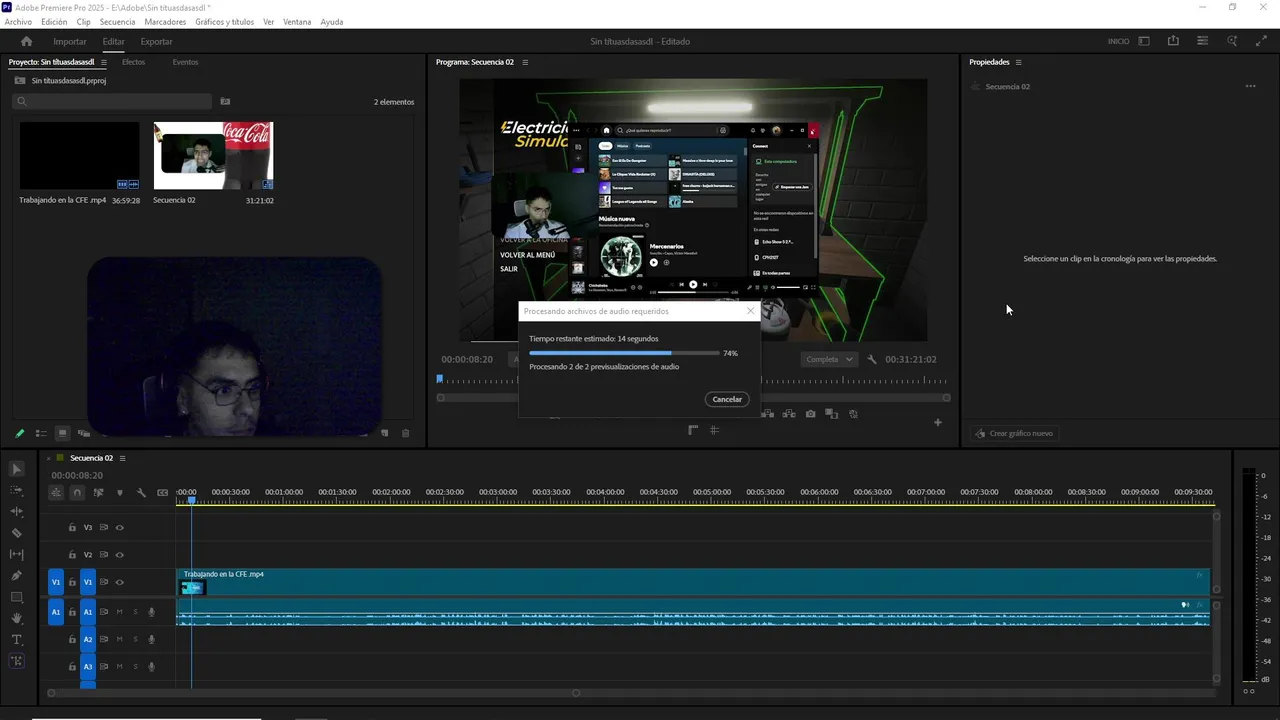Open the Program monitor button editor plus
Viewport: 1280px width, 720px height.
(938, 423)
